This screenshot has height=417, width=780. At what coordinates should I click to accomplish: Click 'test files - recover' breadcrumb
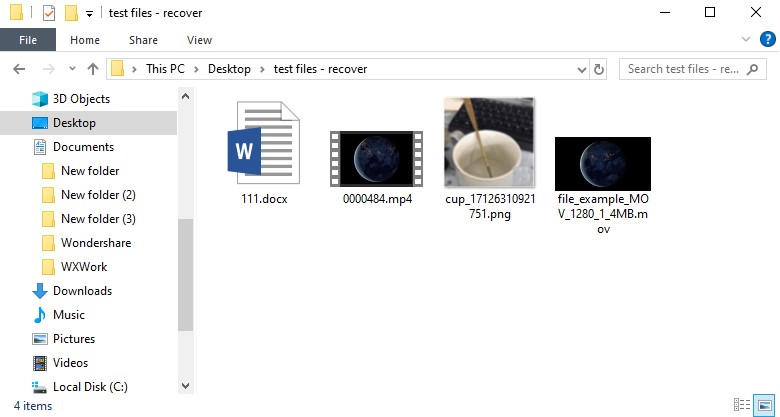click(320, 69)
